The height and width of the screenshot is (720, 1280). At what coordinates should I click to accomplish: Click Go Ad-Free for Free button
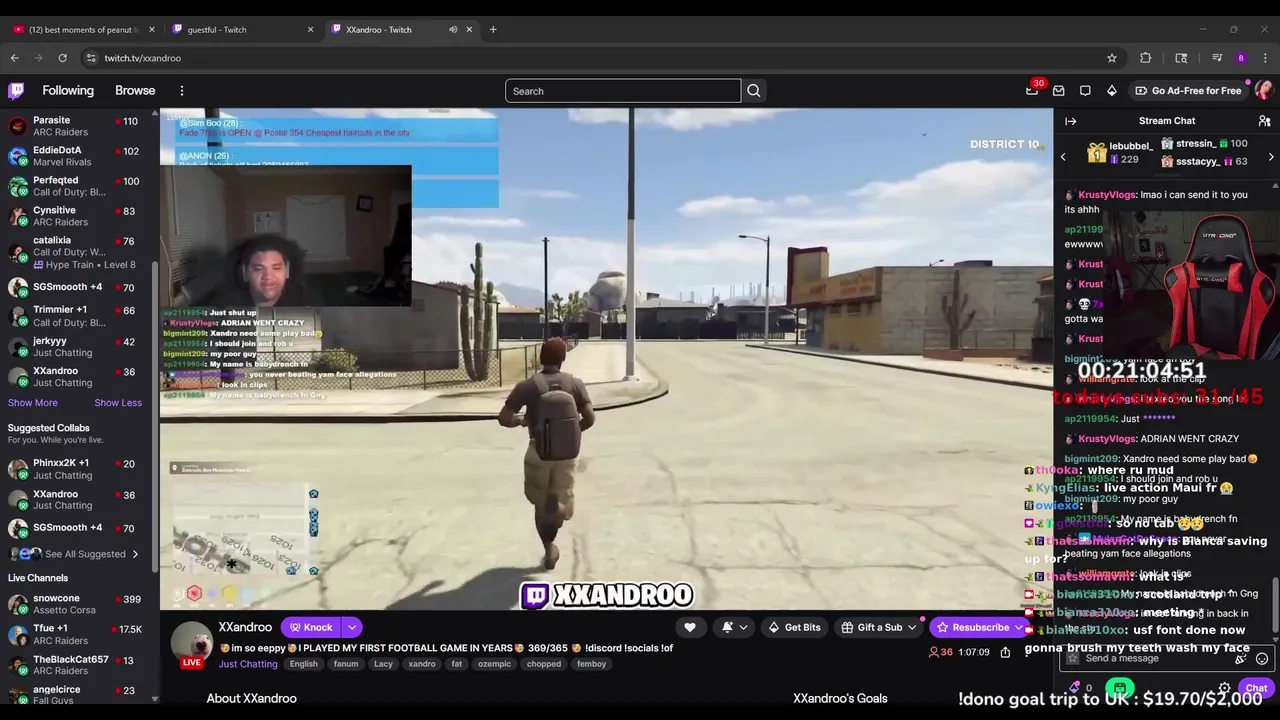(1188, 91)
